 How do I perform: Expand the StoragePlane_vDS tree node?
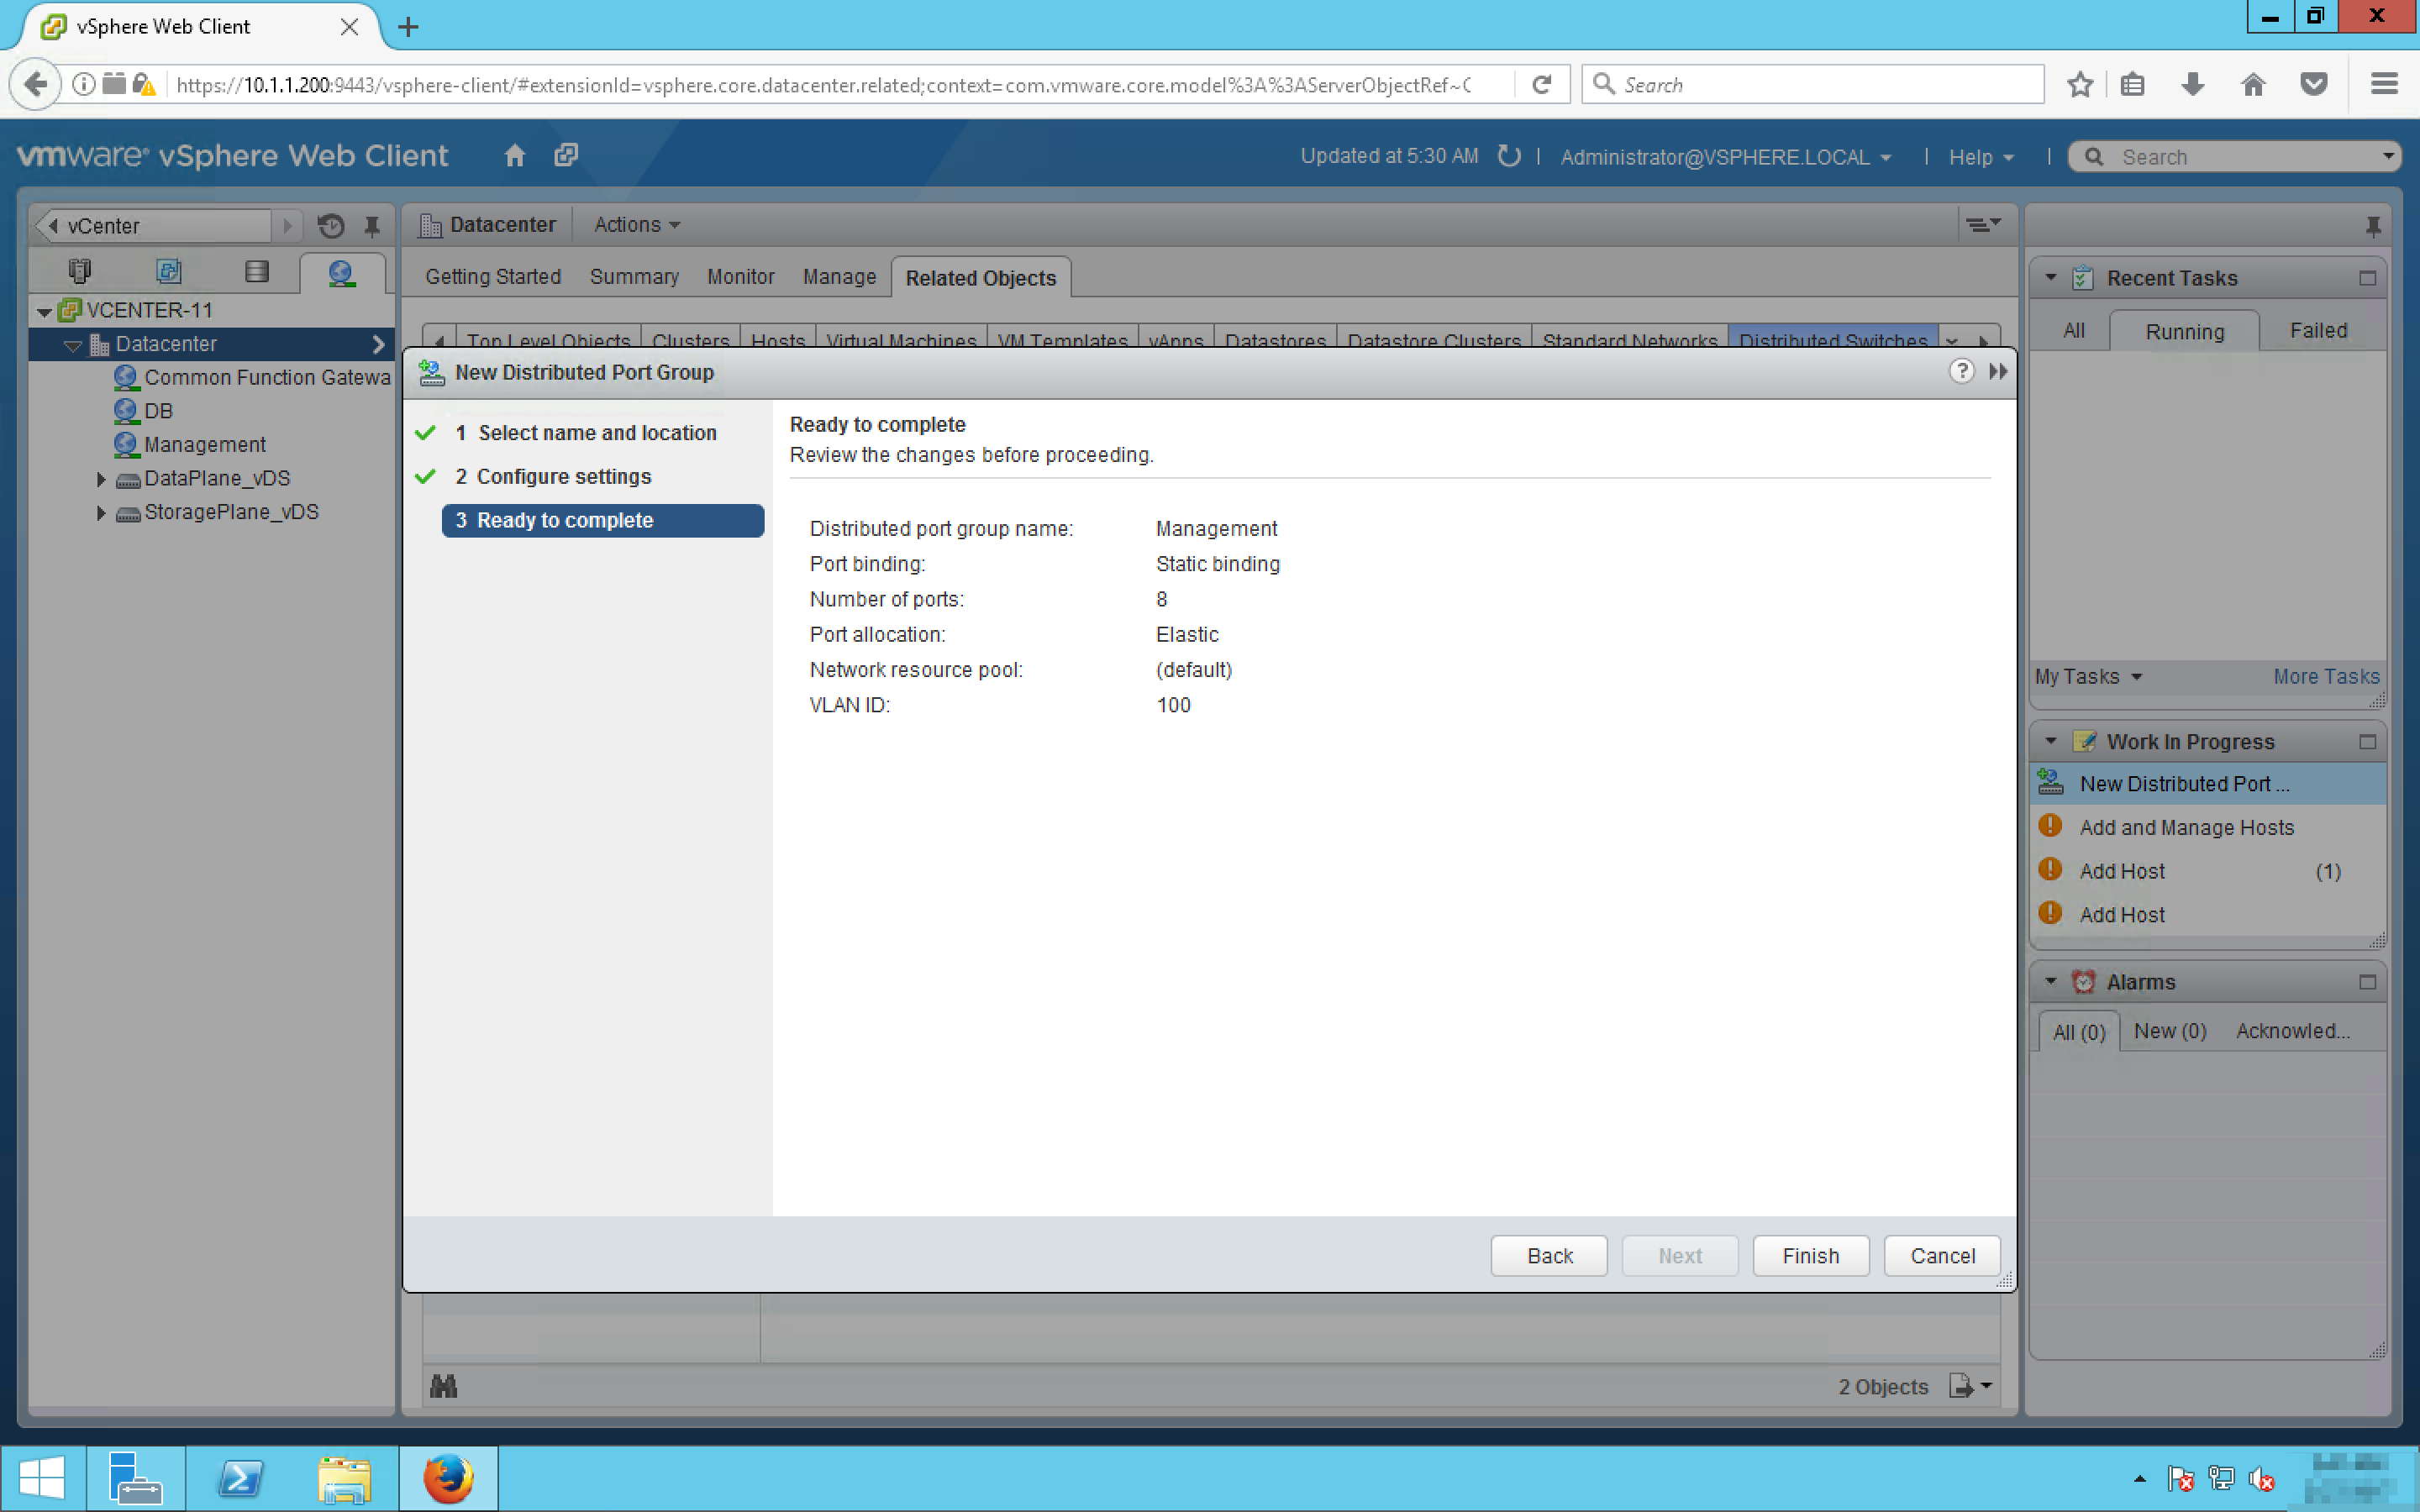tap(101, 513)
